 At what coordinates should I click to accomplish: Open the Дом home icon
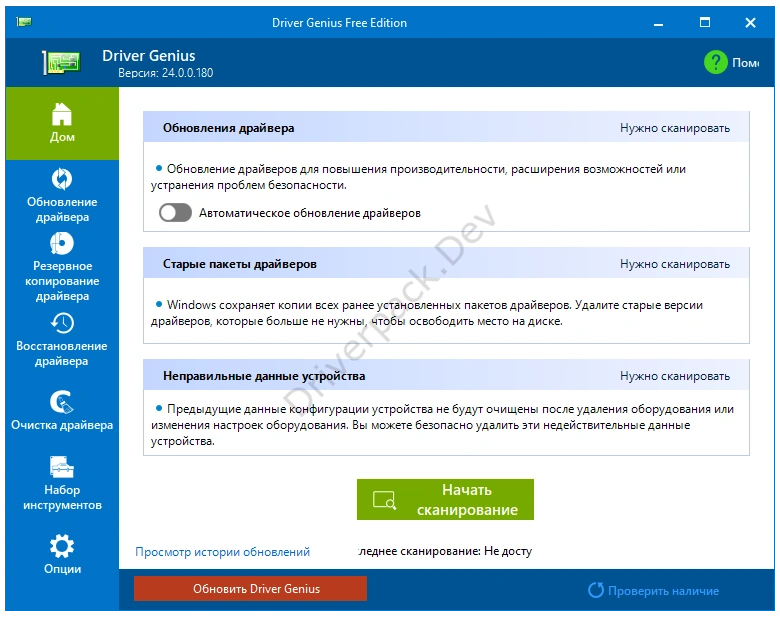[62, 114]
